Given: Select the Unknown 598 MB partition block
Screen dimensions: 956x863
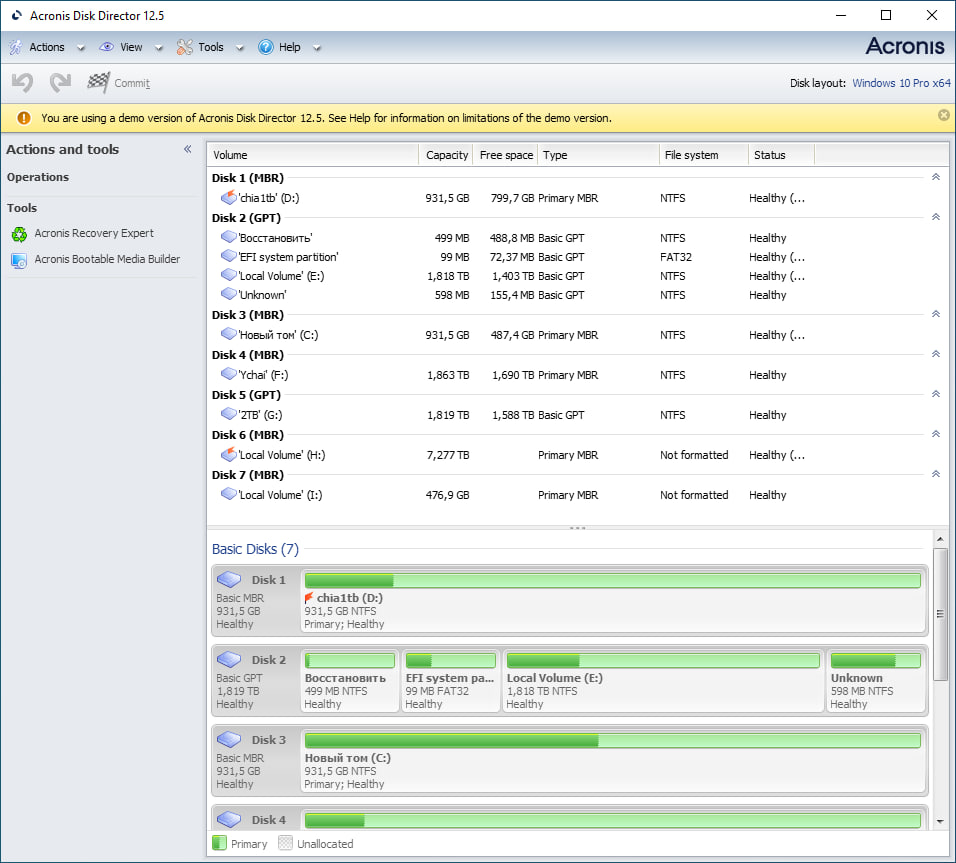Looking at the screenshot, I should tap(876, 681).
